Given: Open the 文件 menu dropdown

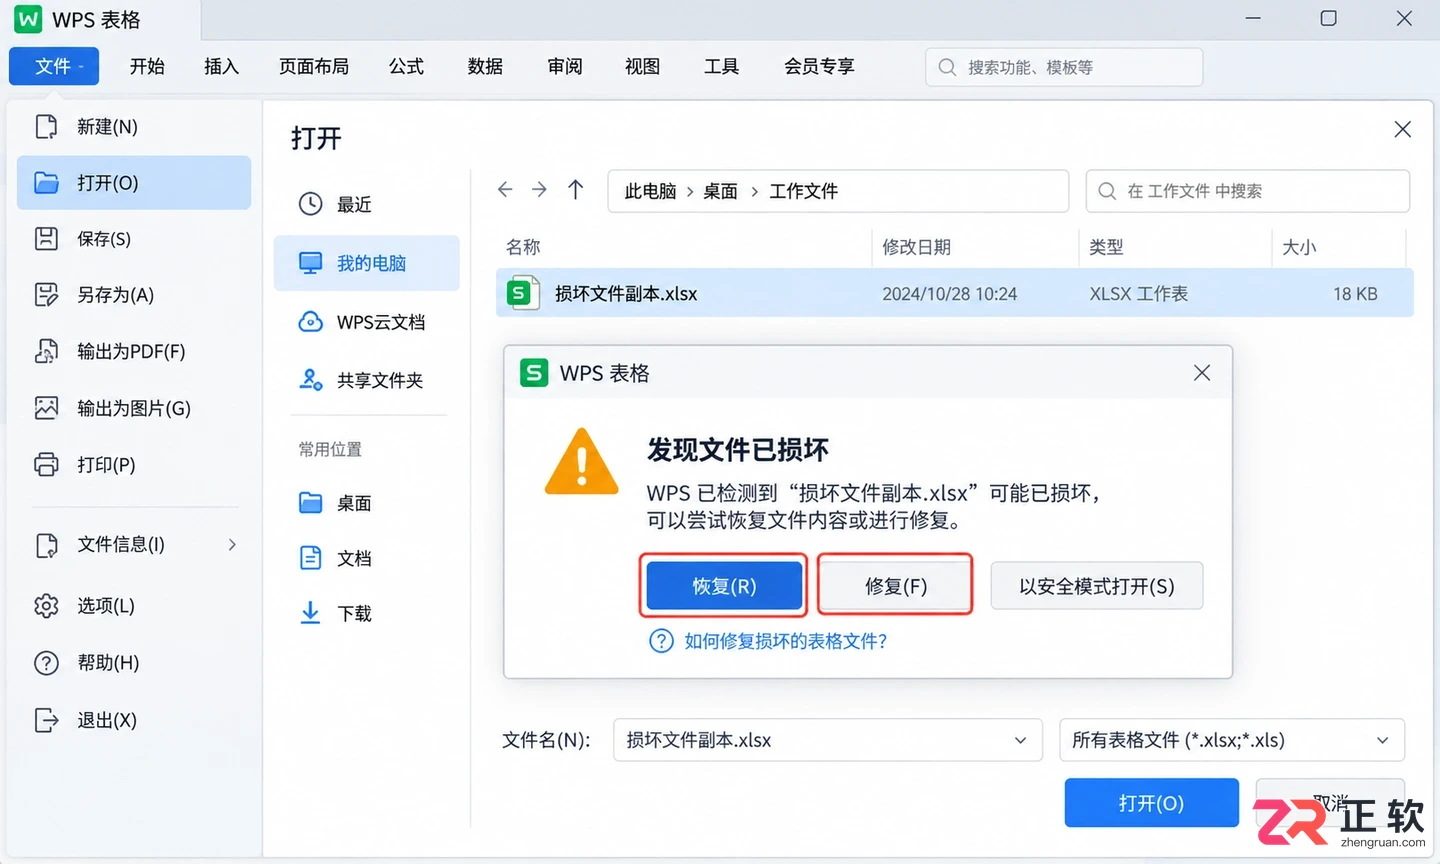Looking at the screenshot, I should [54, 66].
